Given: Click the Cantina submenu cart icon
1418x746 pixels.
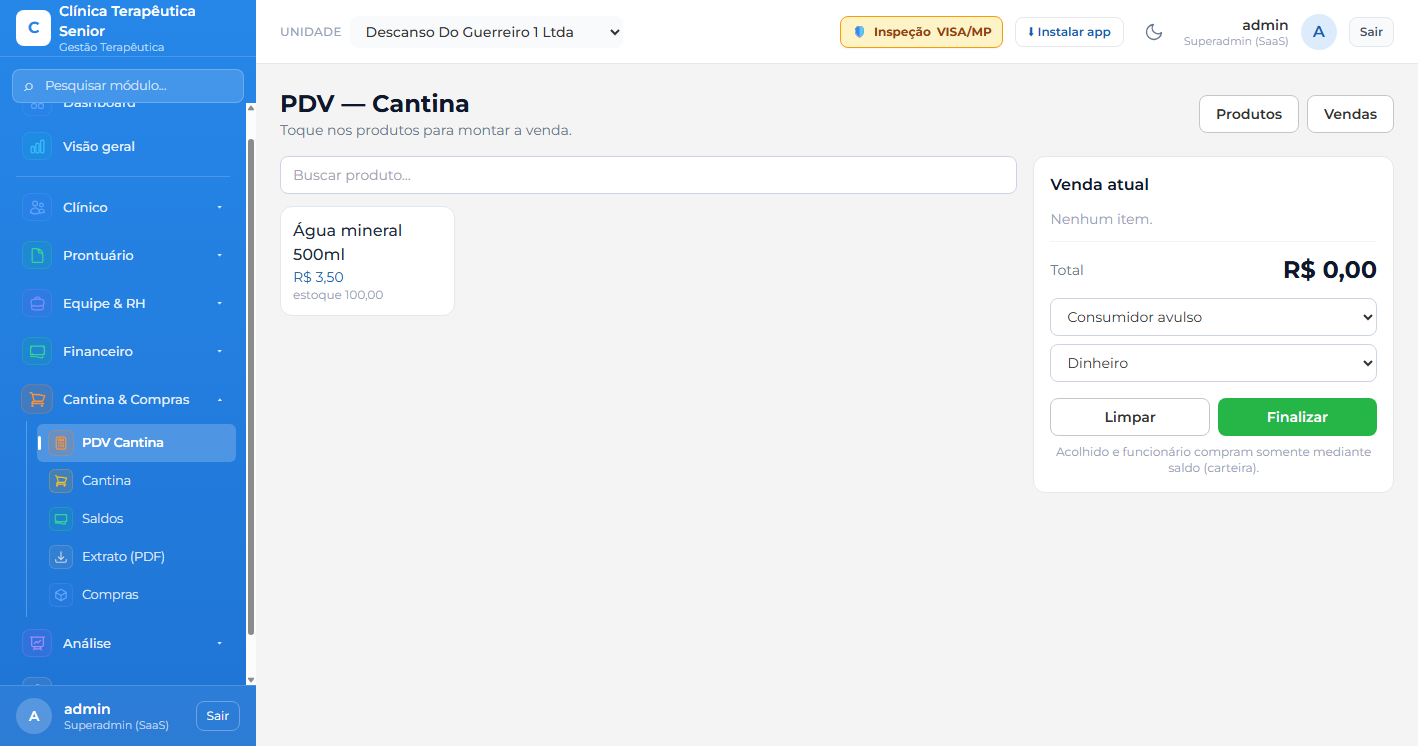Looking at the screenshot, I should pyautogui.click(x=61, y=481).
